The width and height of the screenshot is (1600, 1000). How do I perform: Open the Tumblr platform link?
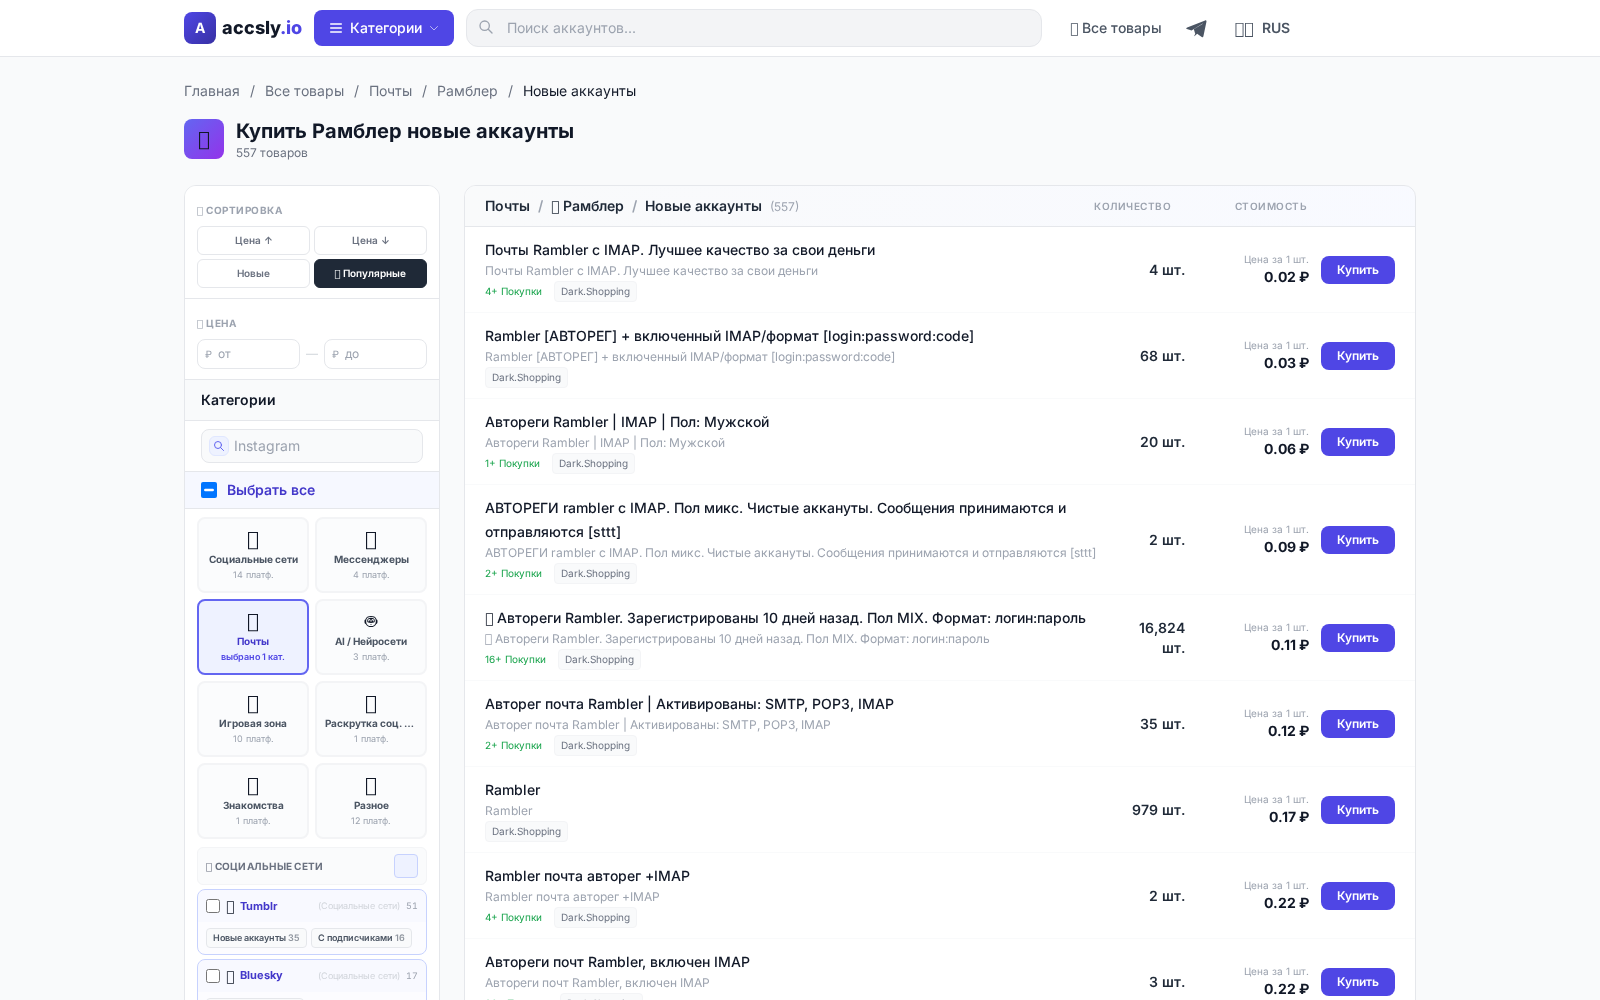(258, 906)
